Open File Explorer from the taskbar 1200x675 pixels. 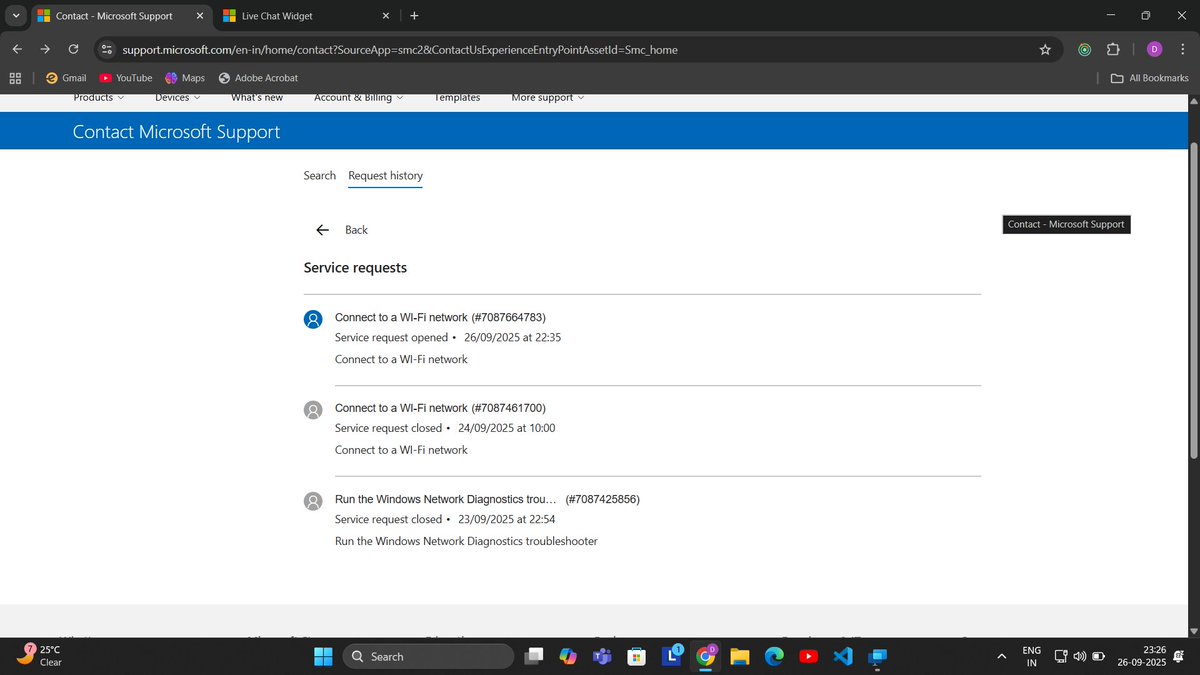point(739,656)
